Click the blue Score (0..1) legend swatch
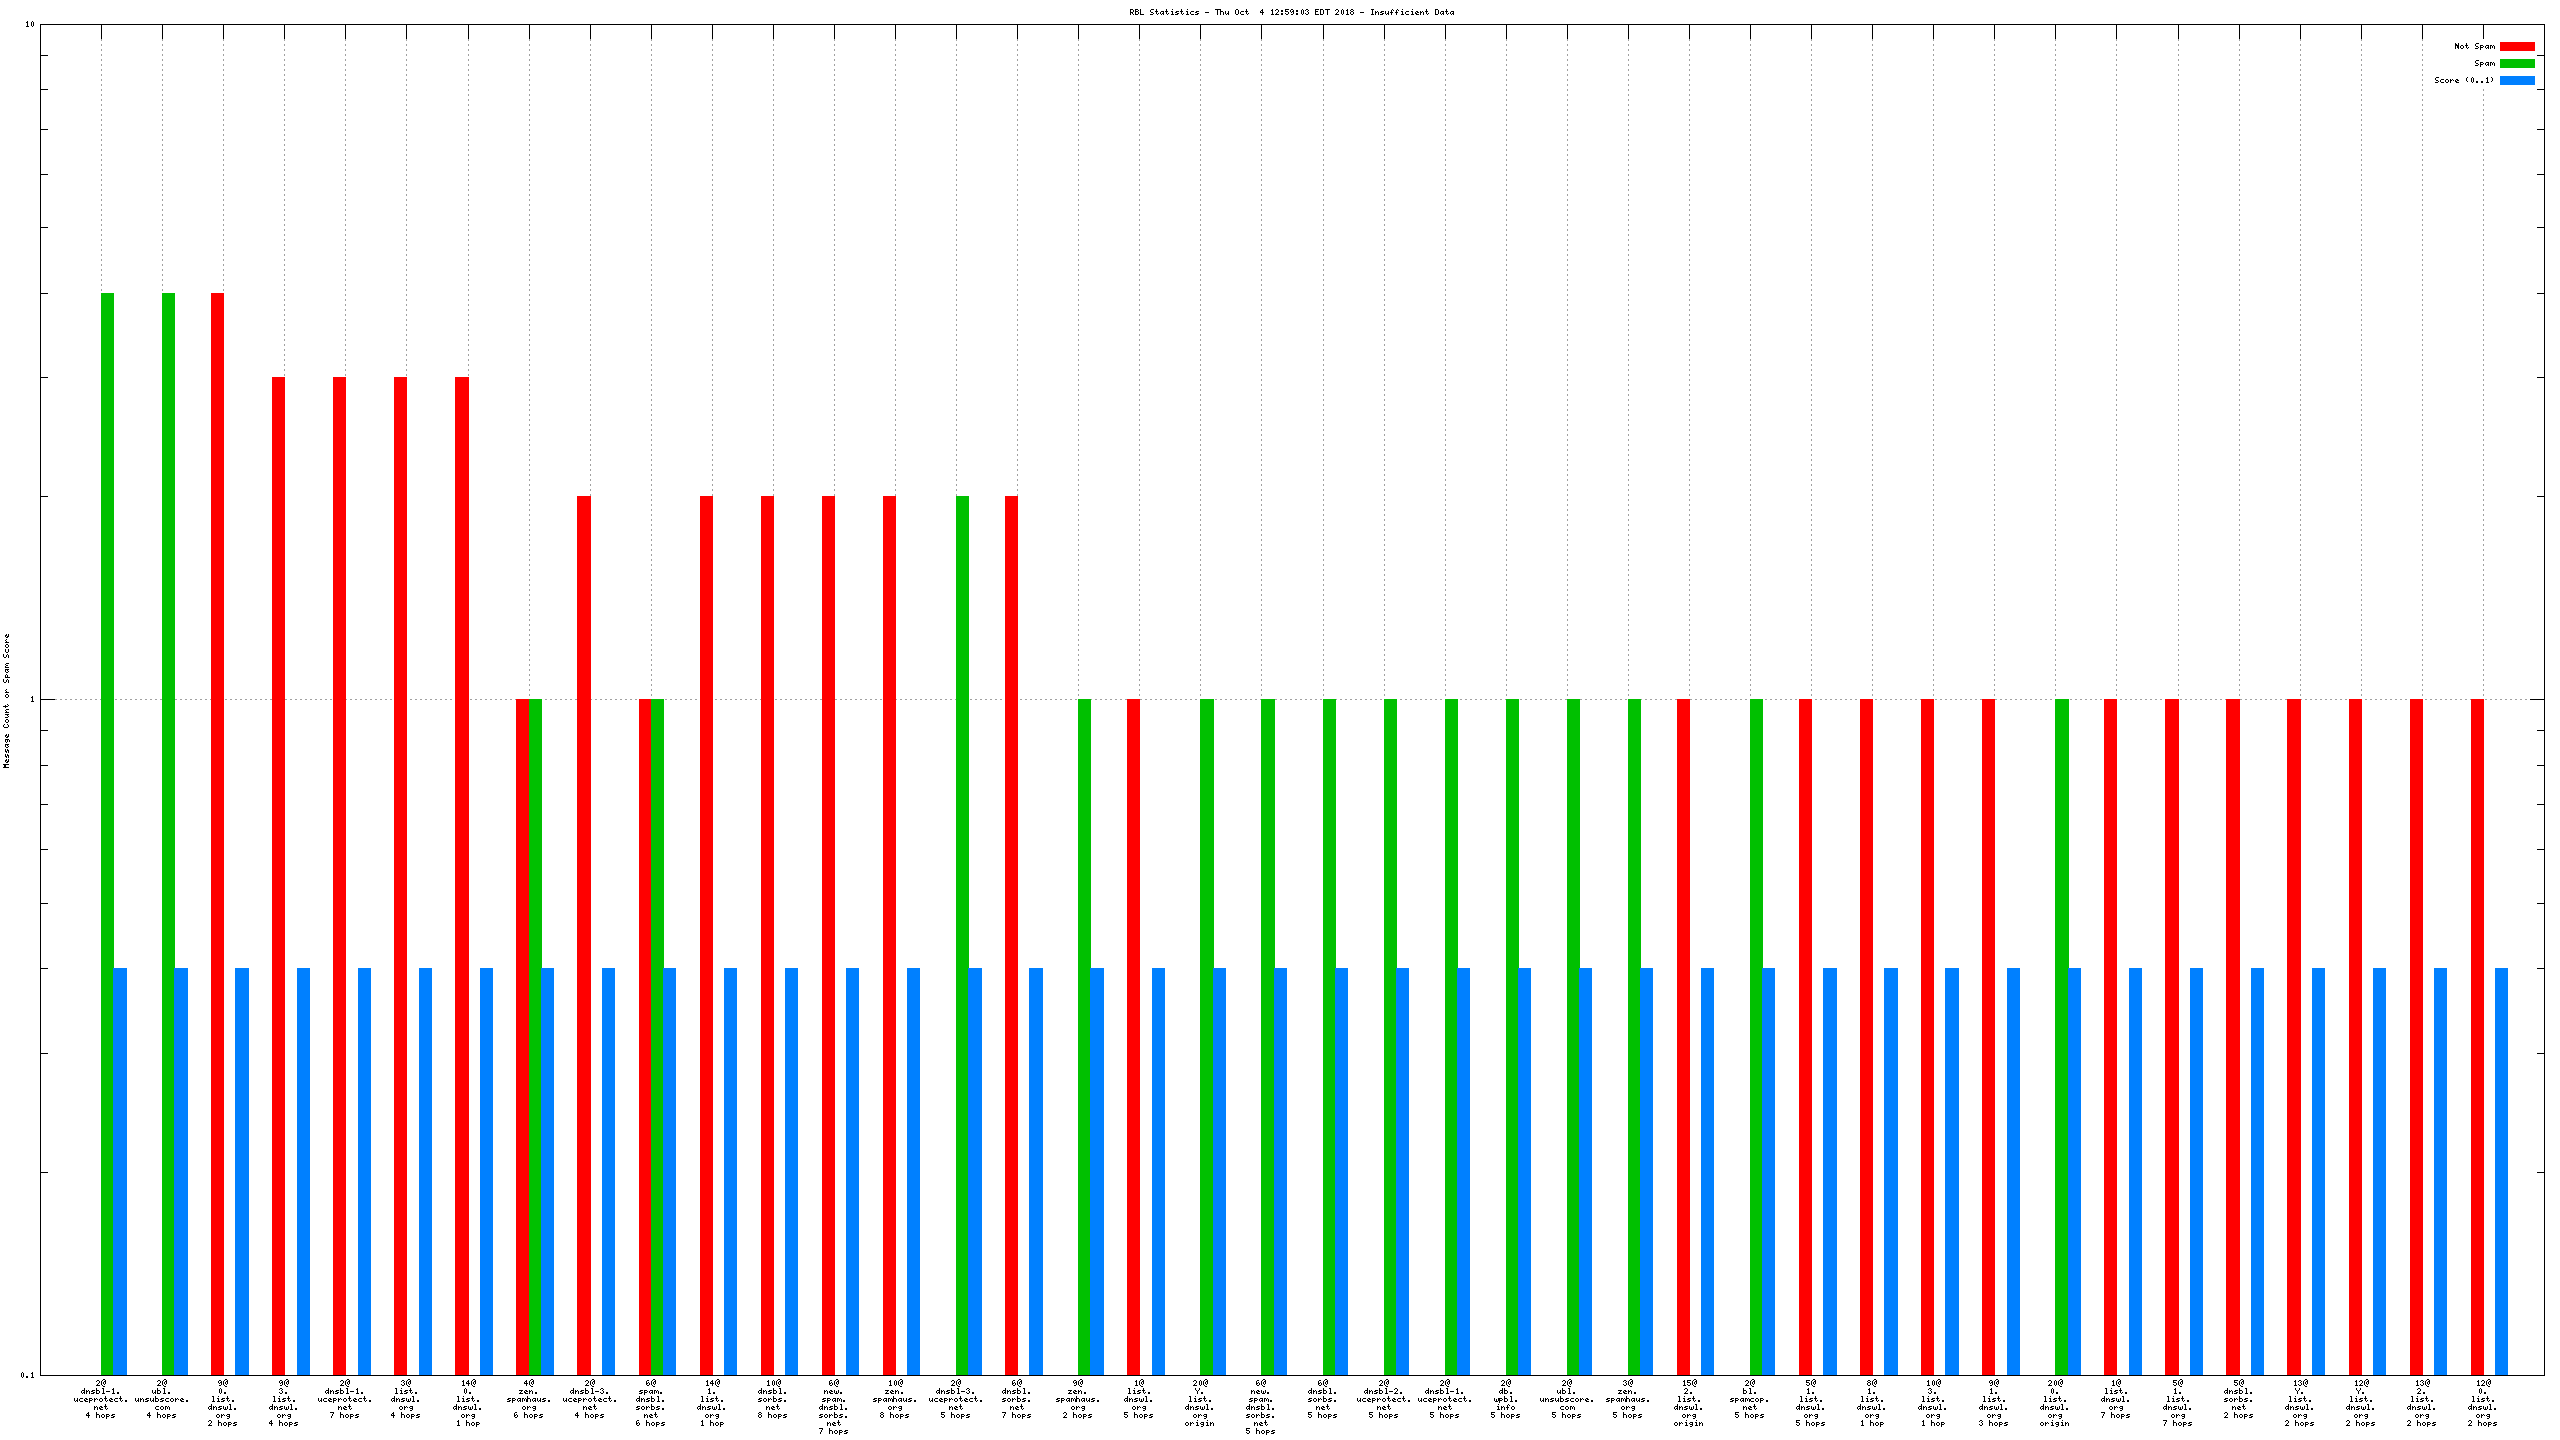 pyautogui.click(x=2517, y=80)
